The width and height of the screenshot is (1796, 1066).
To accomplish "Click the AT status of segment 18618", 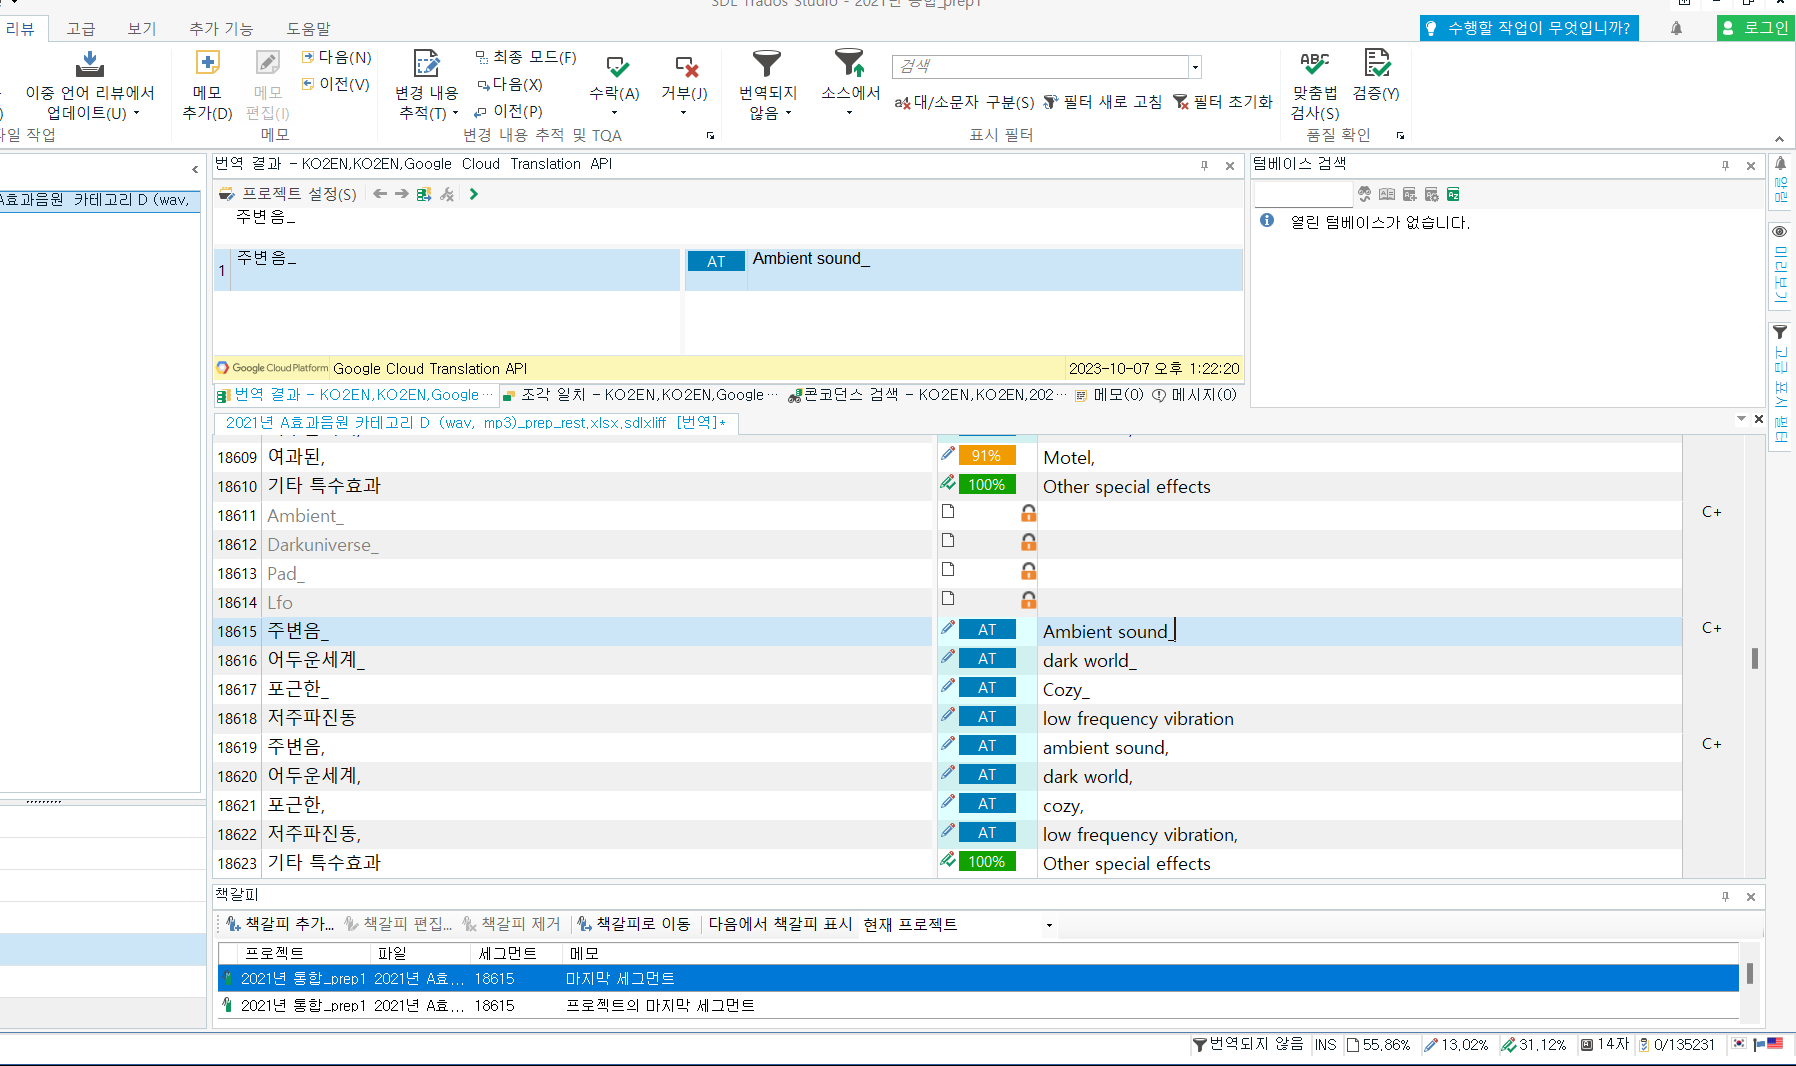I will tap(987, 717).
